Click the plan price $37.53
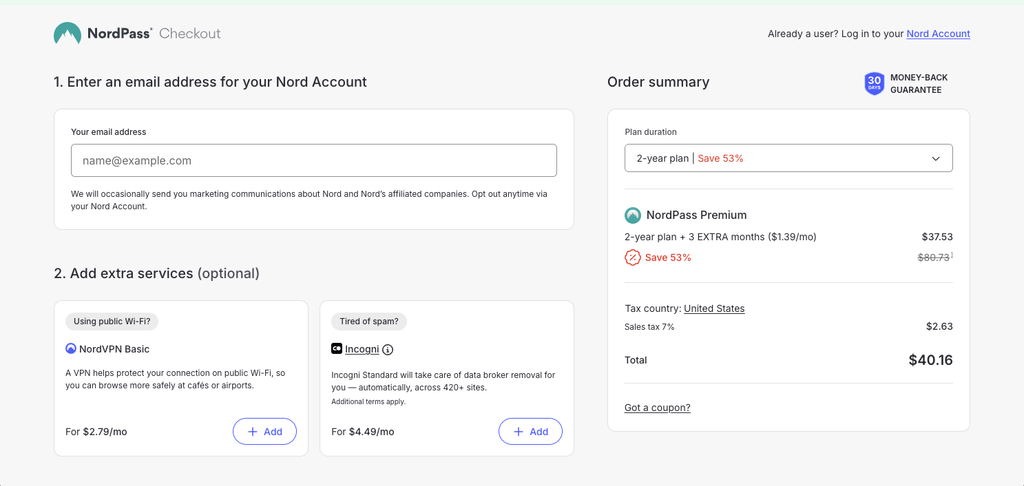 coord(937,236)
